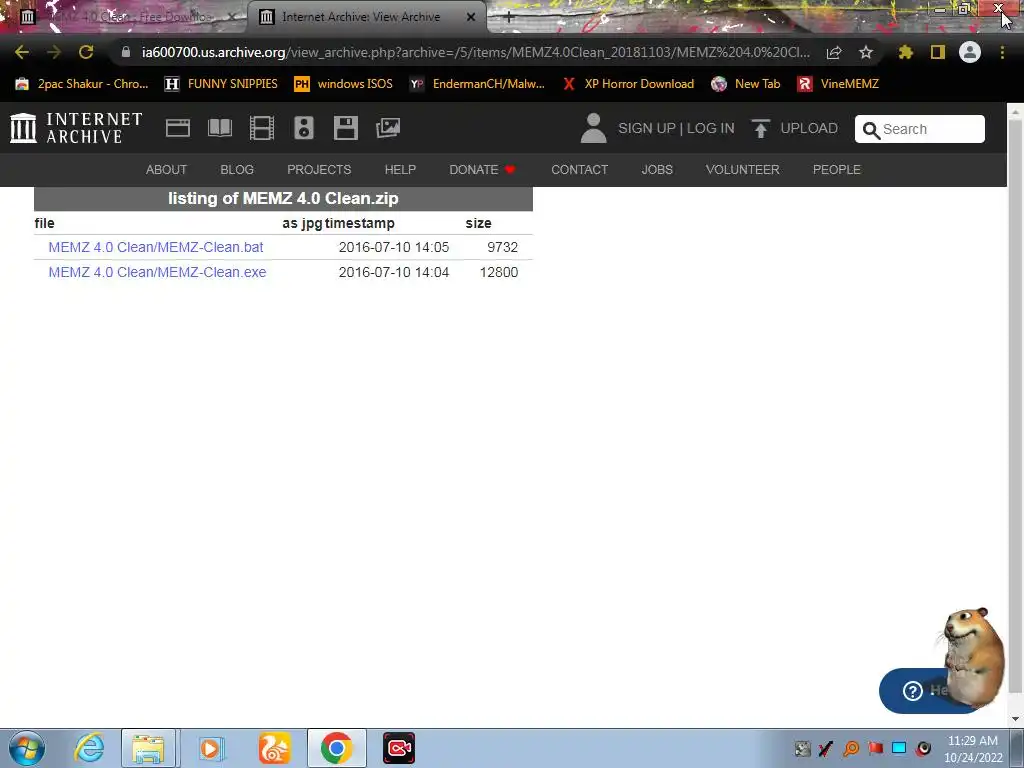Open the ABOUT menu item
Screen dimensions: 1024x768
166,170
